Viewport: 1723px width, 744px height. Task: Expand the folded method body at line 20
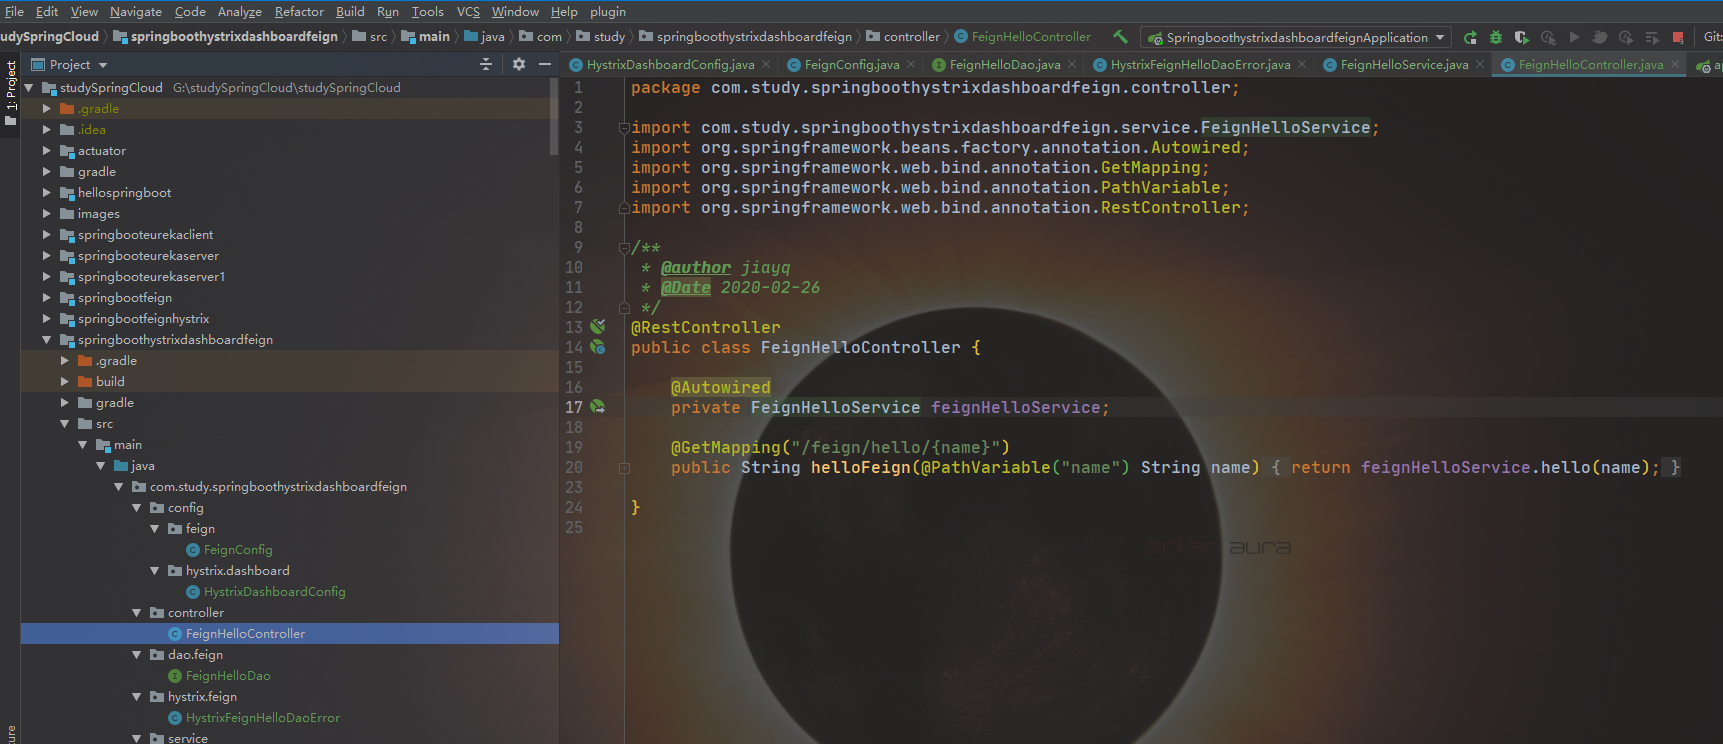(624, 468)
